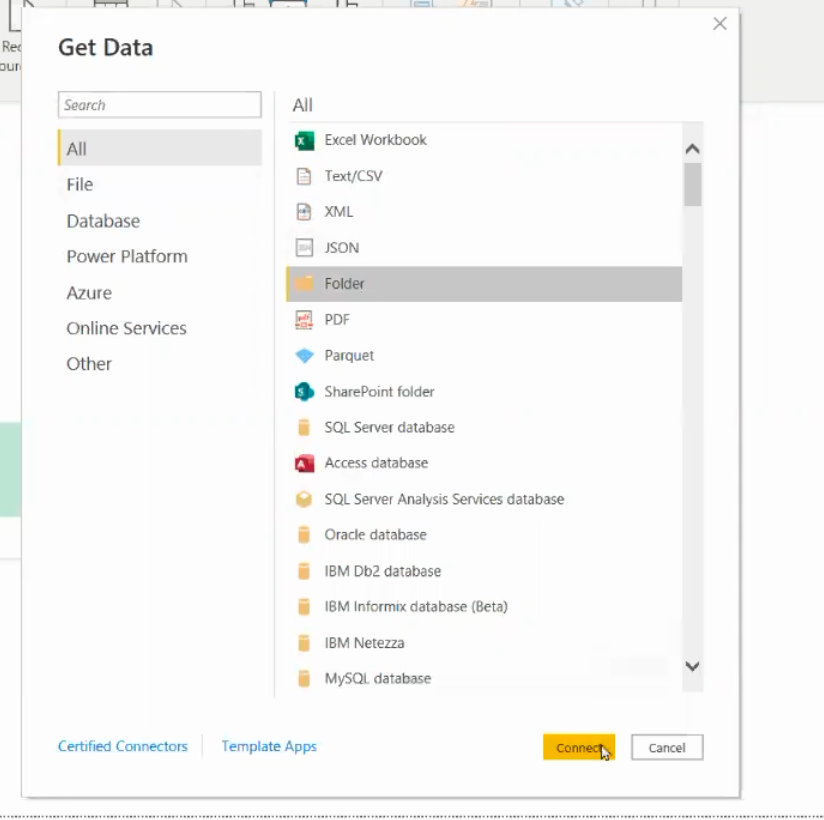Select the IBM Db2 database label
Image resolution: width=824 pixels, height=820 pixels.
(383, 571)
